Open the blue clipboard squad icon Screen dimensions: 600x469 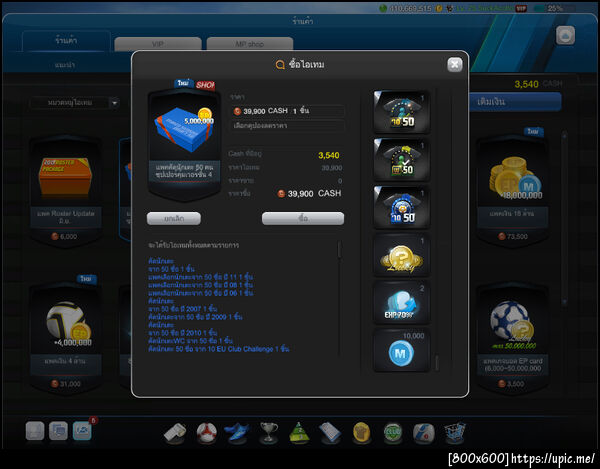(x=330, y=433)
